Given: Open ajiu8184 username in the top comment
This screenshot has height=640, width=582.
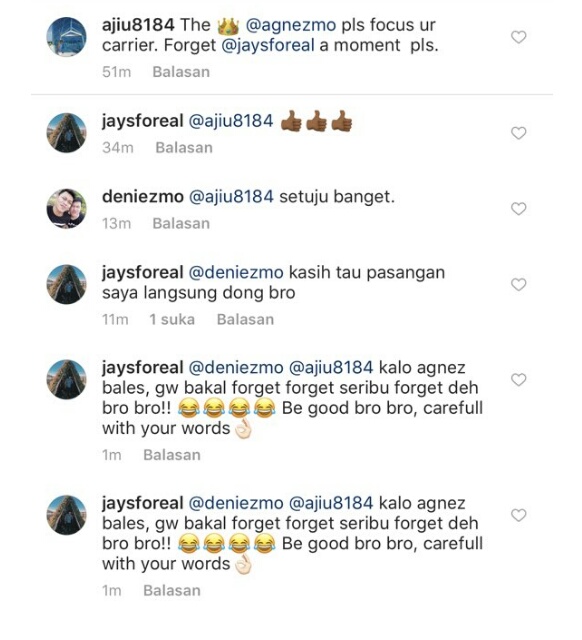Looking at the screenshot, I should pos(138,25).
